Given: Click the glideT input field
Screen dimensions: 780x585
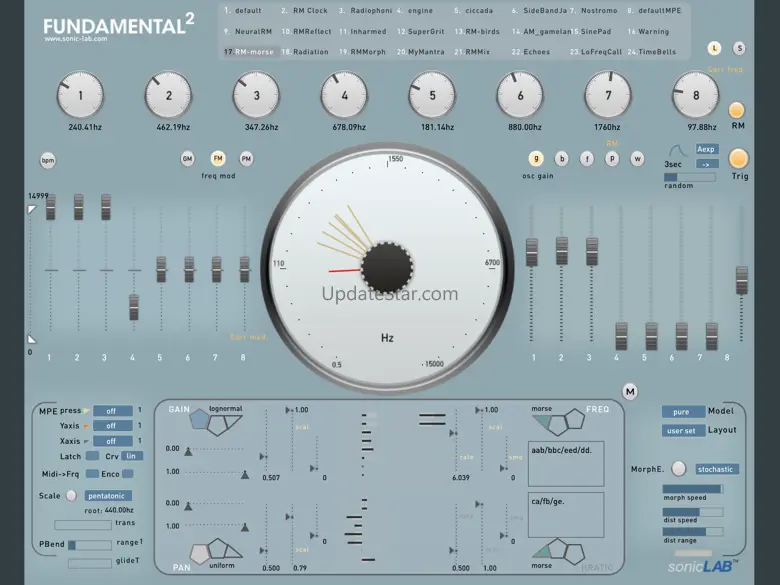Looking at the screenshot, I should click(x=90, y=563).
